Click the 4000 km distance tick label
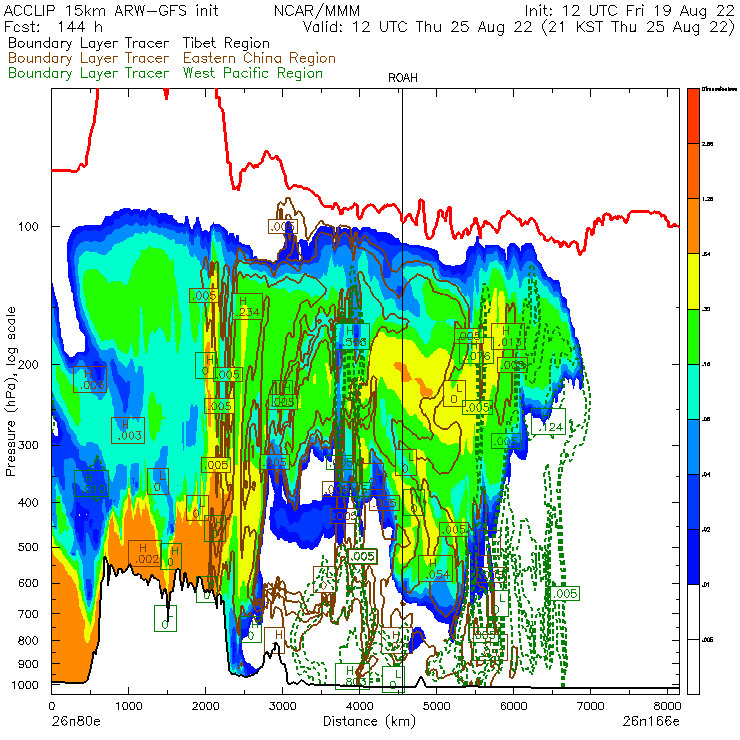Image resolution: width=740 pixels, height=740 pixels. tap(360, 706)
